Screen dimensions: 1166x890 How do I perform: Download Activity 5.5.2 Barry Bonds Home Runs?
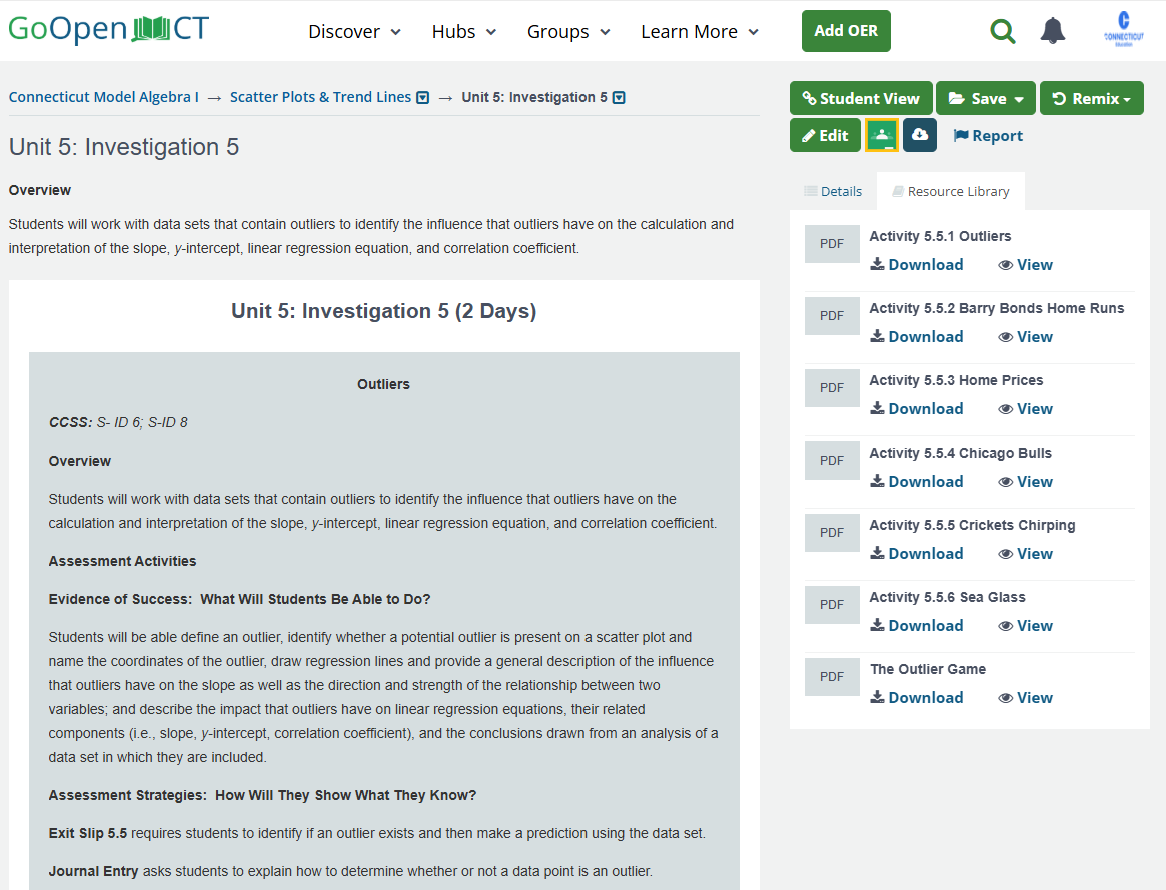tap(916, 337)
